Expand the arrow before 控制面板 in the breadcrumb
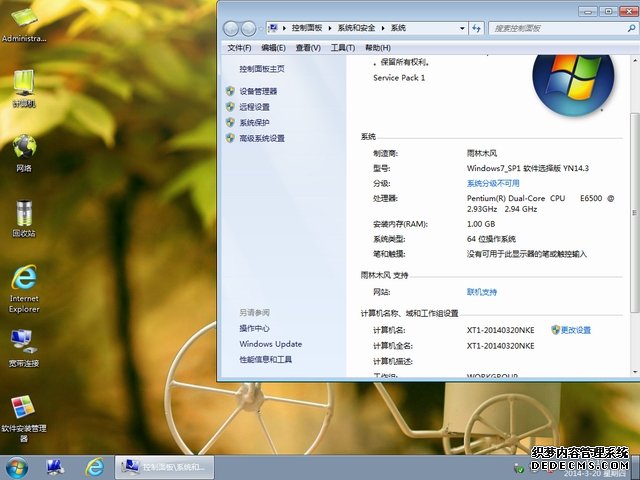 click(284, 28)
